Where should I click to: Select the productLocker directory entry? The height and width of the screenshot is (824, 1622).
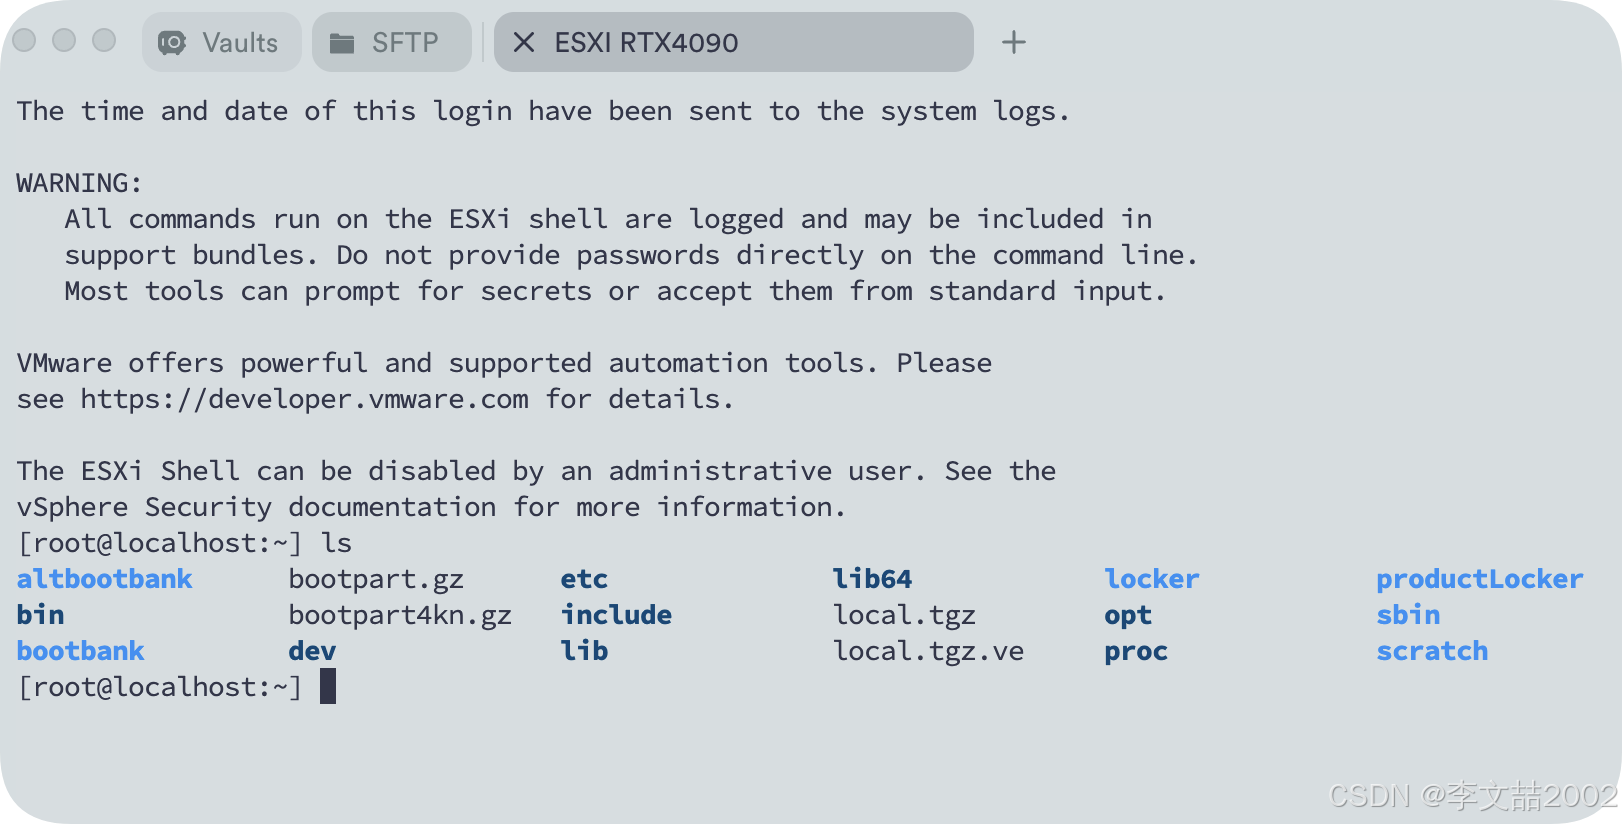pyautogui.click(x=1479, y=578)
